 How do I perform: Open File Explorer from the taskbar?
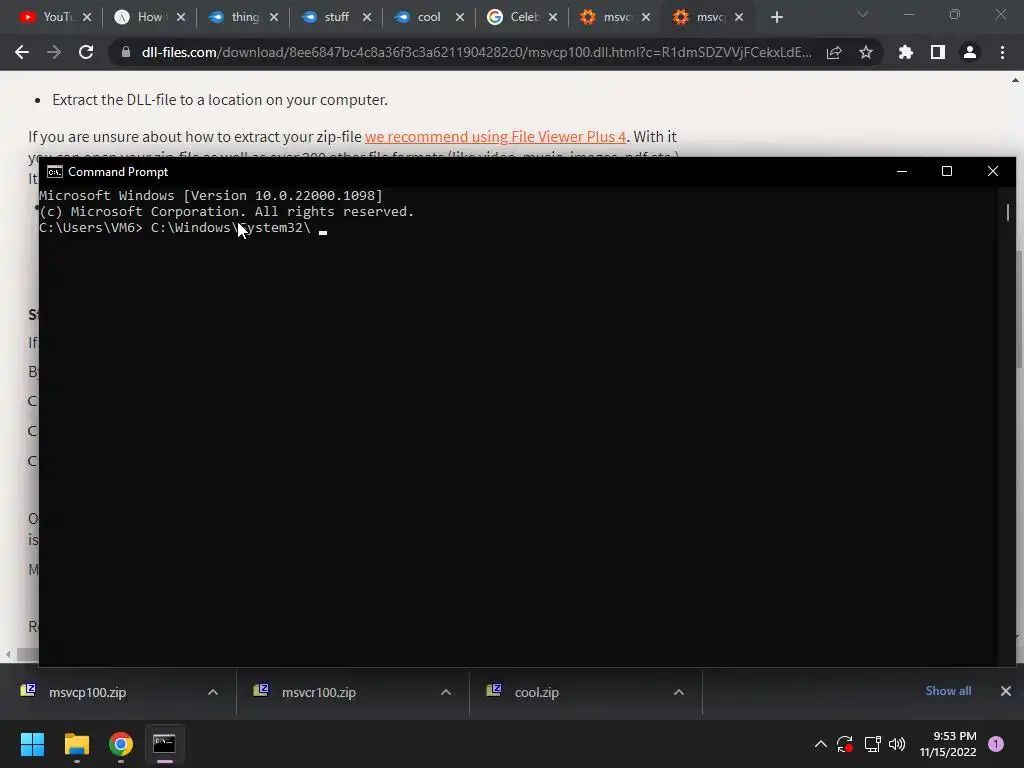coord(76,744)
